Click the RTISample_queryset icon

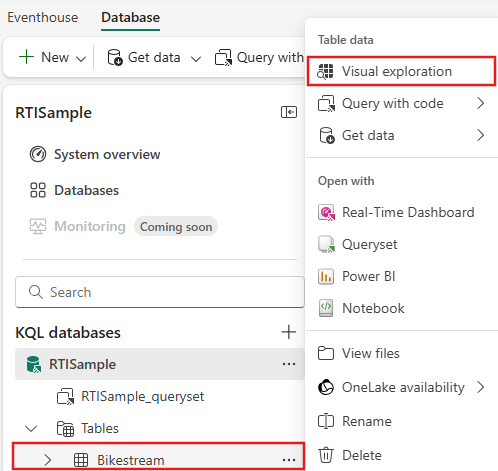coord(65,396)
